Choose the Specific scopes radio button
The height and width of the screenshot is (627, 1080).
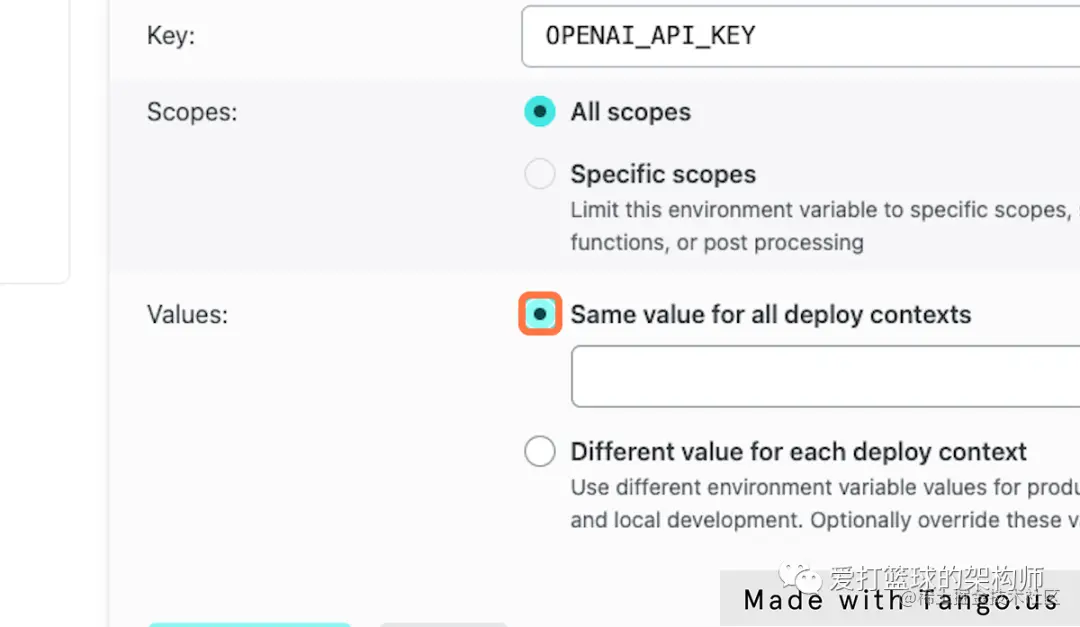click(x=540, y=174)
